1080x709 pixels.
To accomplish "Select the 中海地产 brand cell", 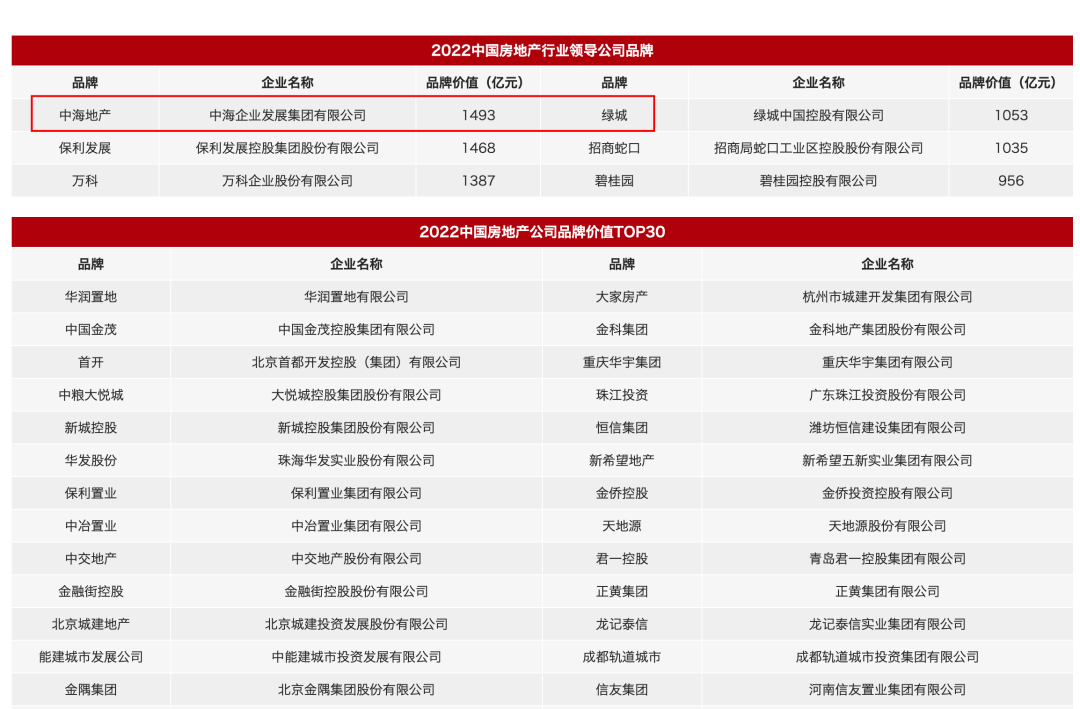I will (85, 115).
